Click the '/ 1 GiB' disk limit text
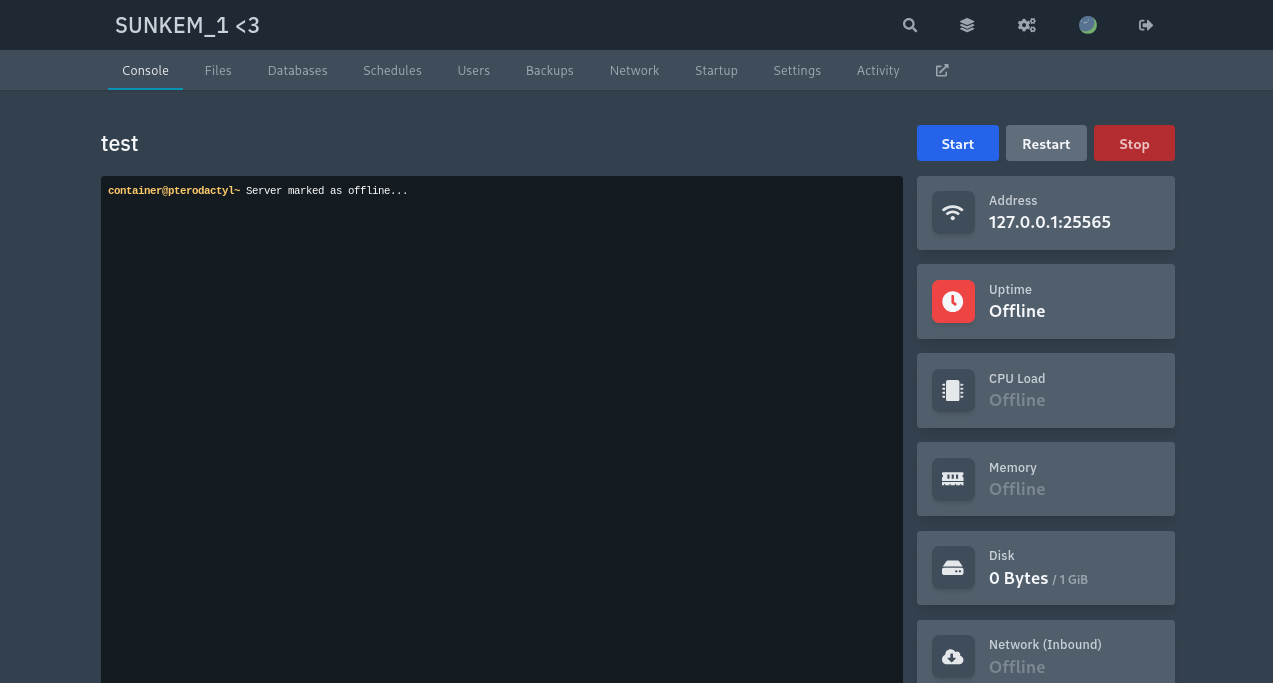This screenshot has width=1273, height=683. point(1070,580)
